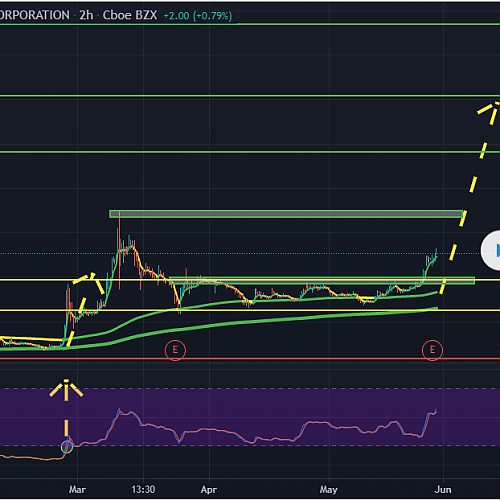Click the Mar label on time axis
This screenshot has width=500, height=500.
pos(77,489)
